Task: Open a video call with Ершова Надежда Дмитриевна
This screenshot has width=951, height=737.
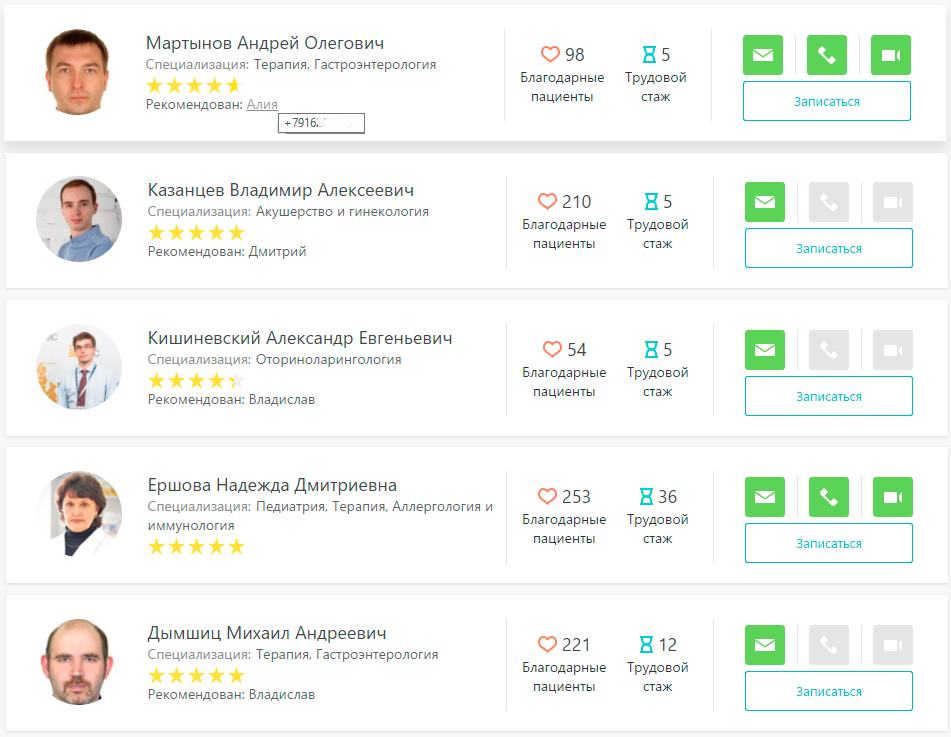Action: pos(893,497)
